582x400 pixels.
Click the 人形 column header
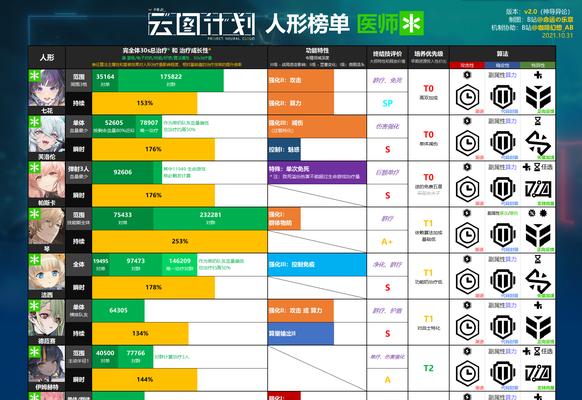[47, 57]
